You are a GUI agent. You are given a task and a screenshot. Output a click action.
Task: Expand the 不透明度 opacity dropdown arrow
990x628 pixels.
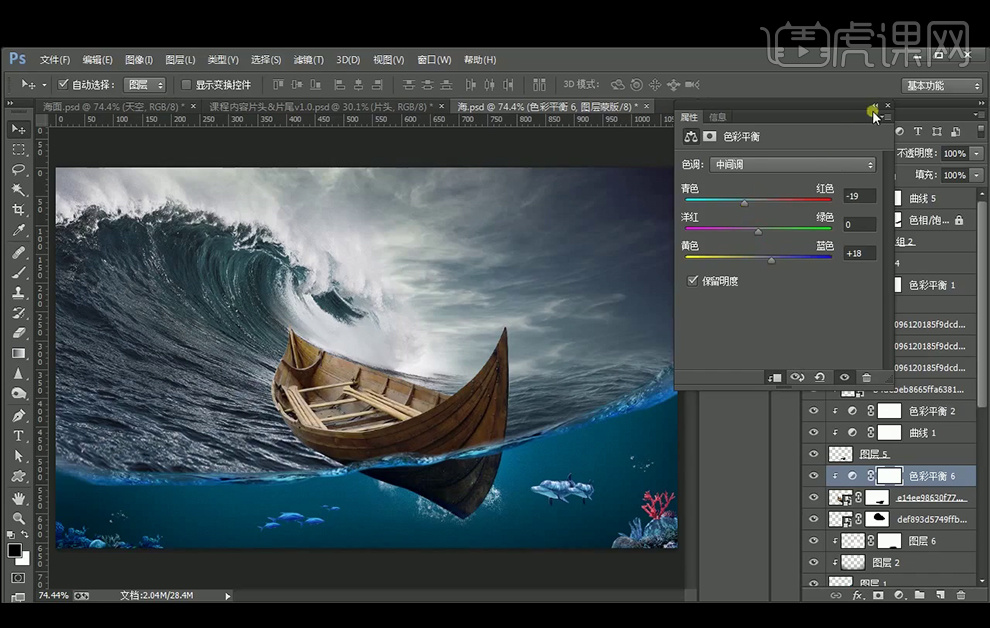point(976,154)
